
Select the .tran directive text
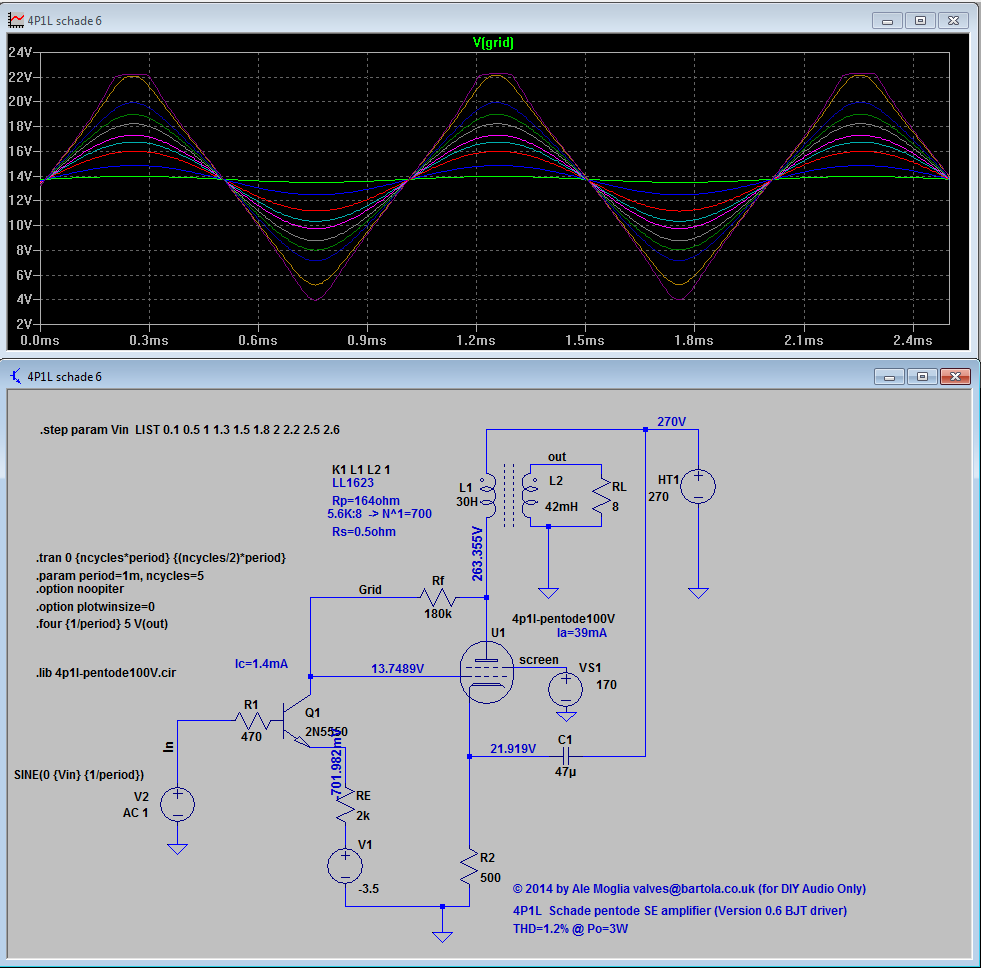[x=161, y=558]
